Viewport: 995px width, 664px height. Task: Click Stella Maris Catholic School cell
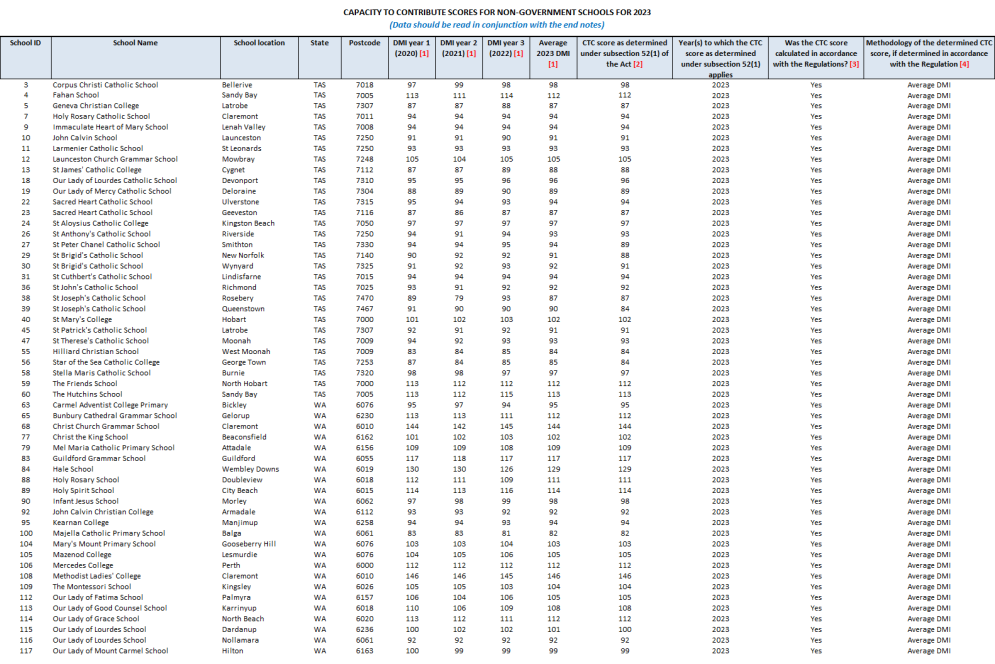[x=102, y=373]
